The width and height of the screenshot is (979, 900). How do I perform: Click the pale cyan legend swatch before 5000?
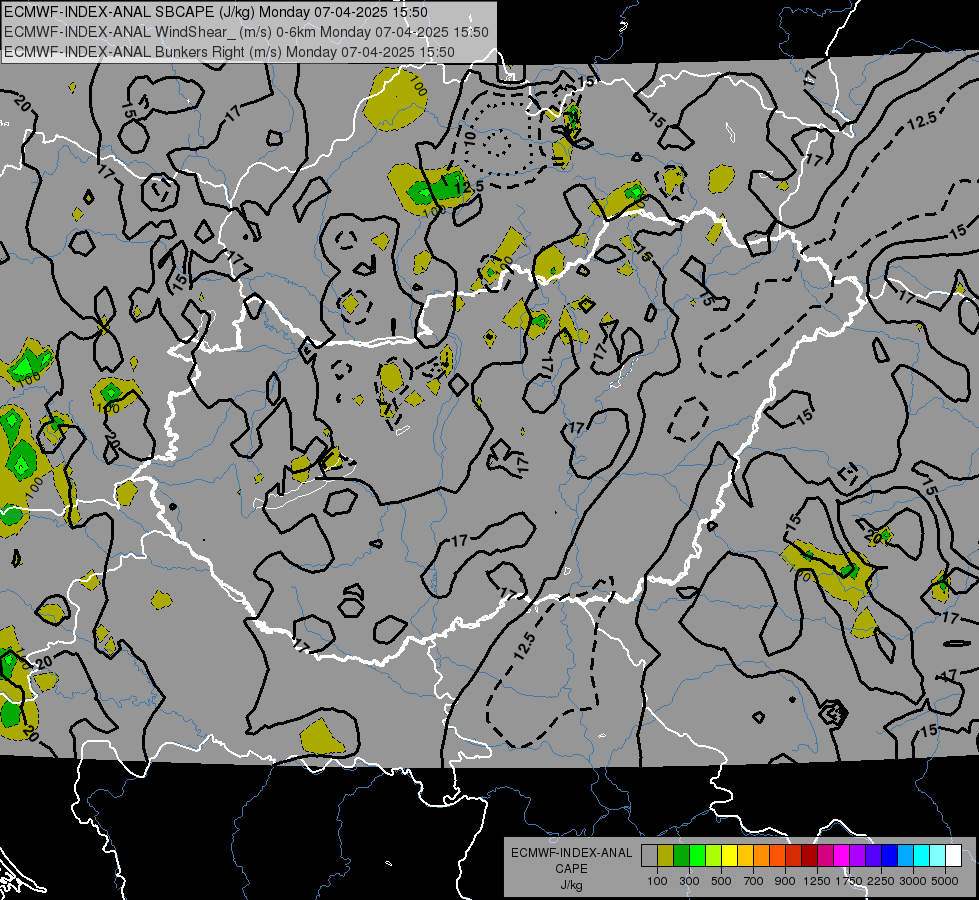tap(937, 856)
